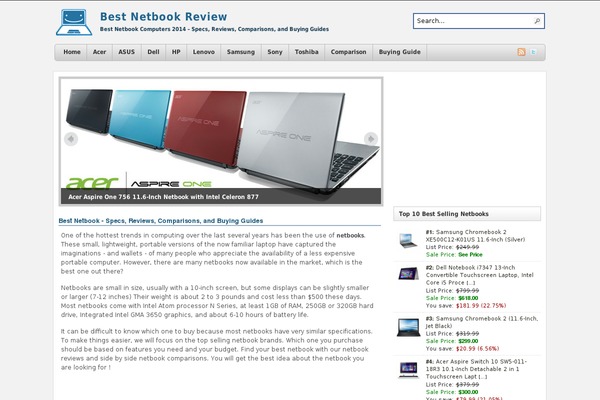
Task: Open the Twitter icon in navigation bar
Action: point(533,52)
